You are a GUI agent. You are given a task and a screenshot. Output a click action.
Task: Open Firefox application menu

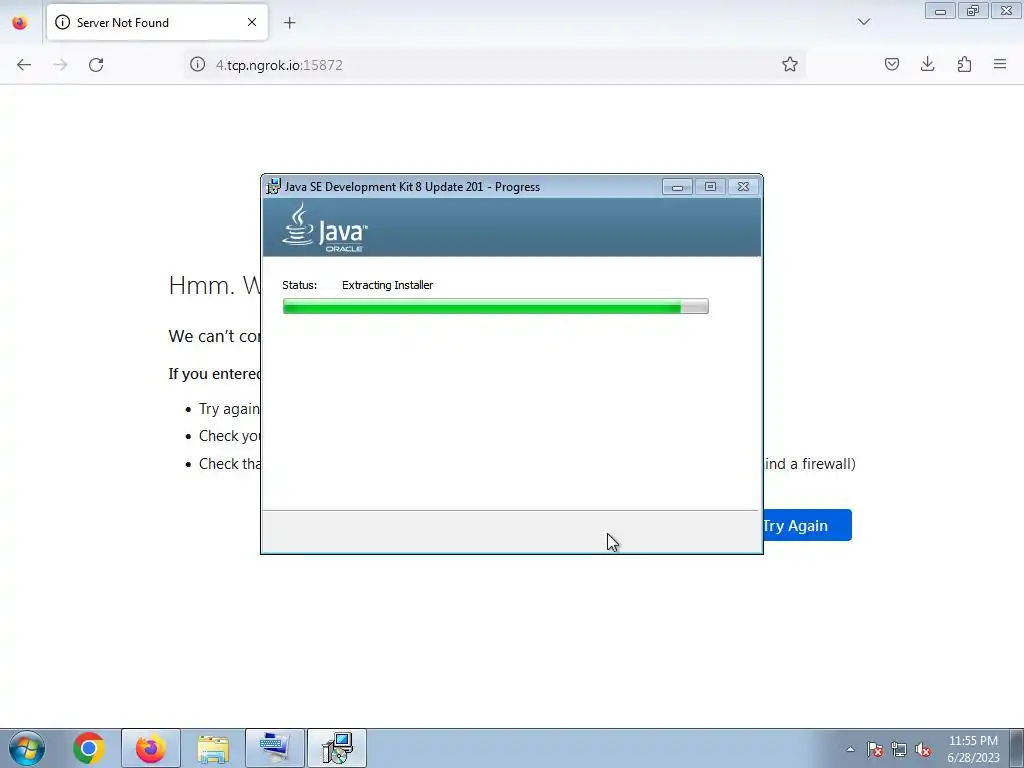[x=1000, y=64]
